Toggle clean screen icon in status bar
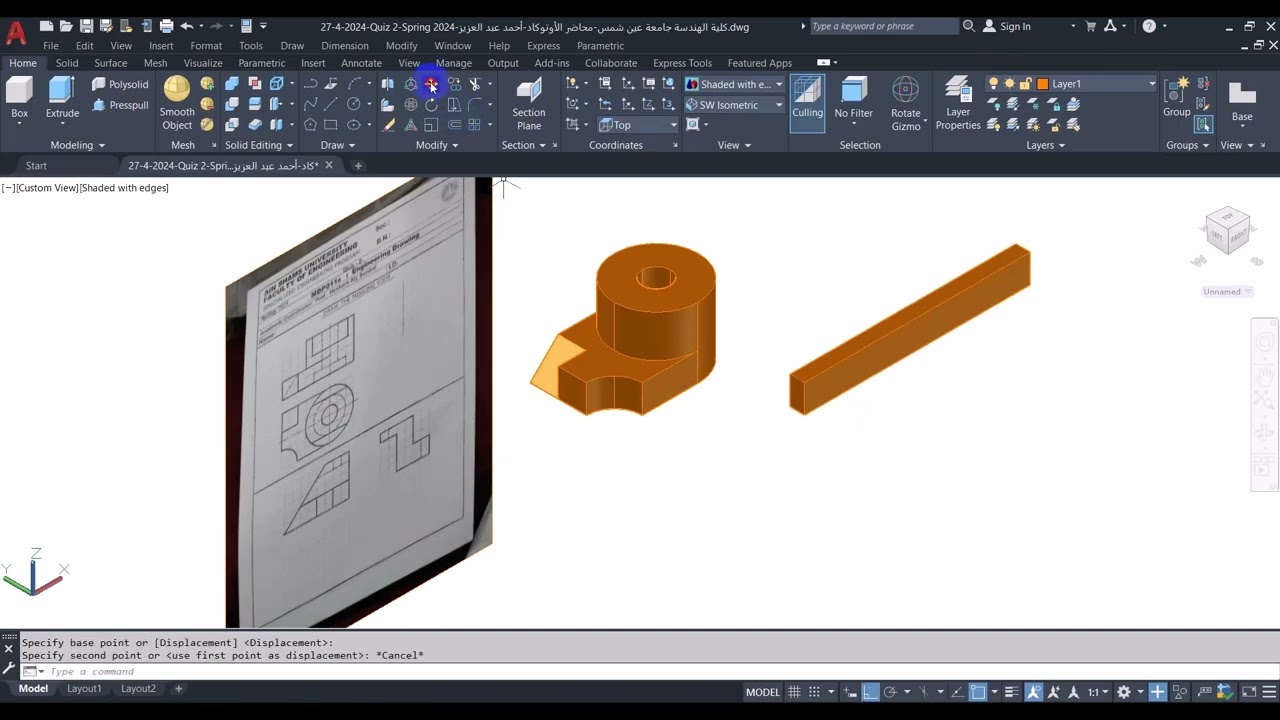 tap(1249, 692)
